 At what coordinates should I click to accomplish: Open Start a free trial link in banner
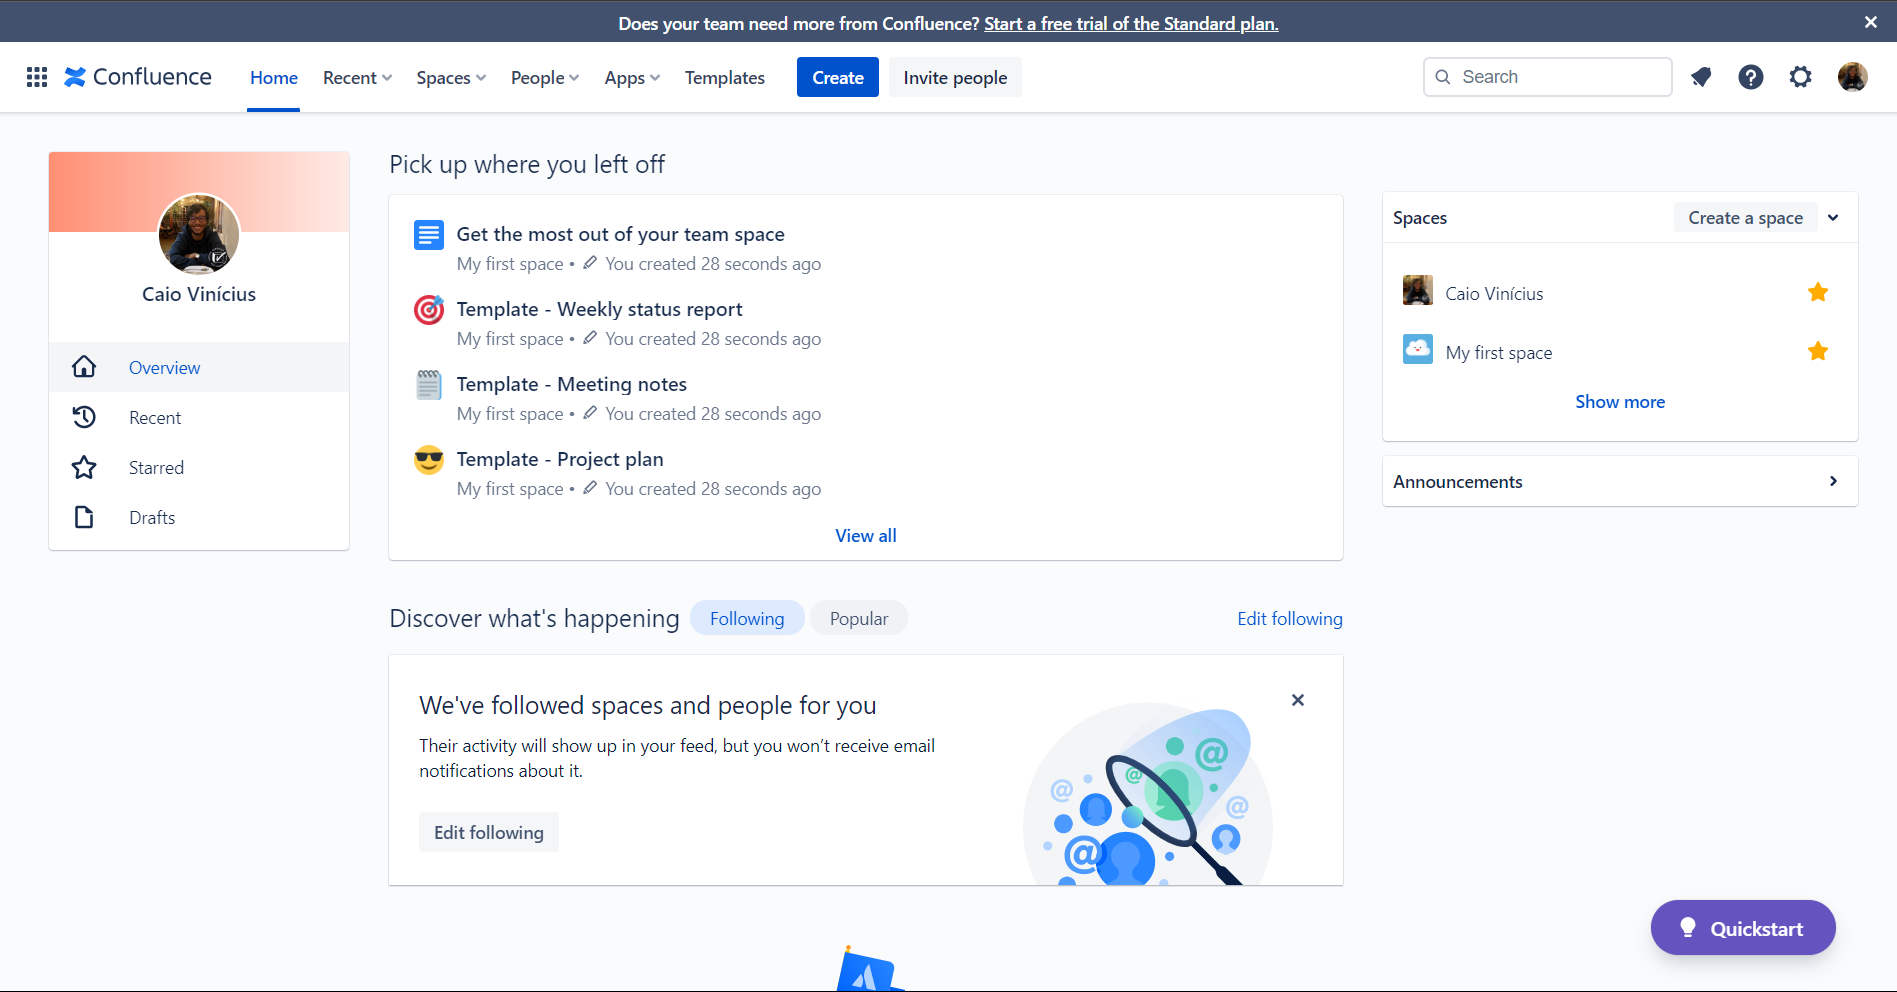click(x=1131, y=23)
